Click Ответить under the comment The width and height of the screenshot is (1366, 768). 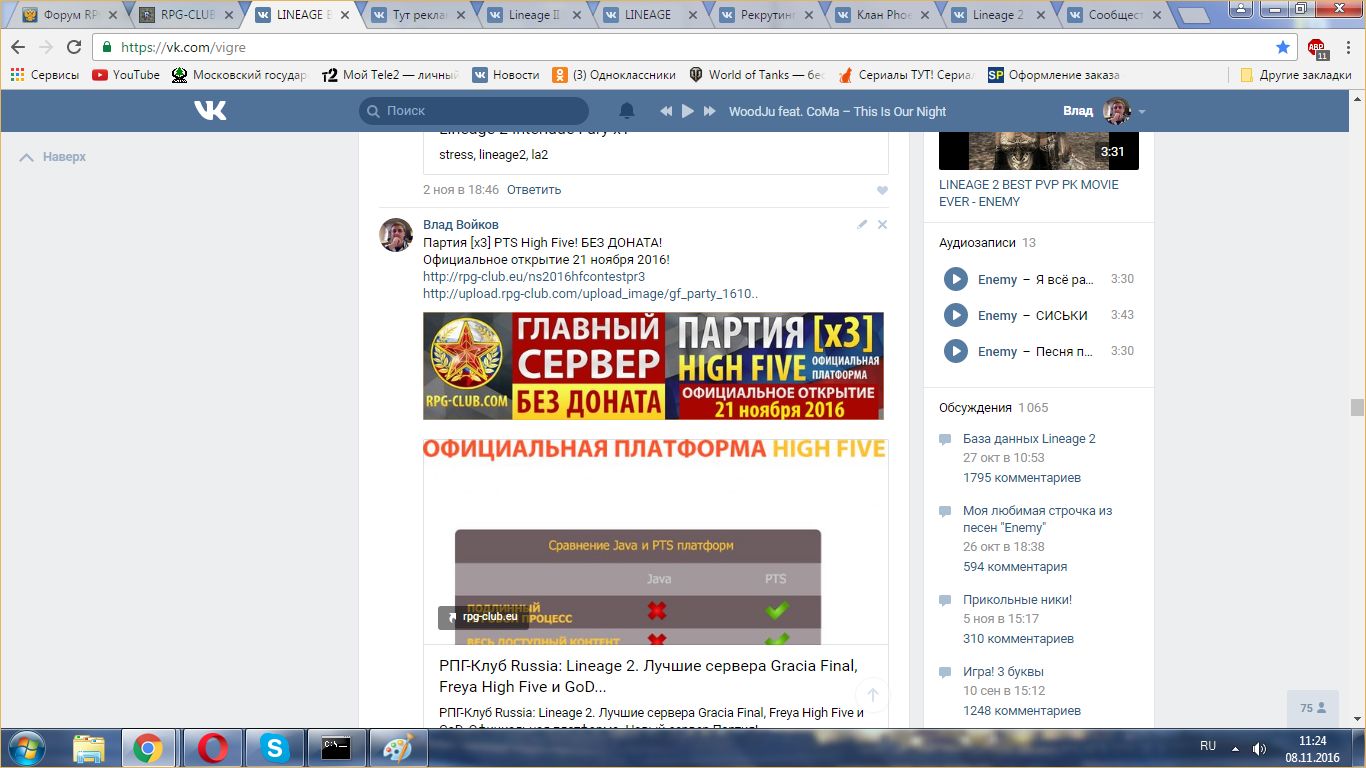(x=534, y=190)
